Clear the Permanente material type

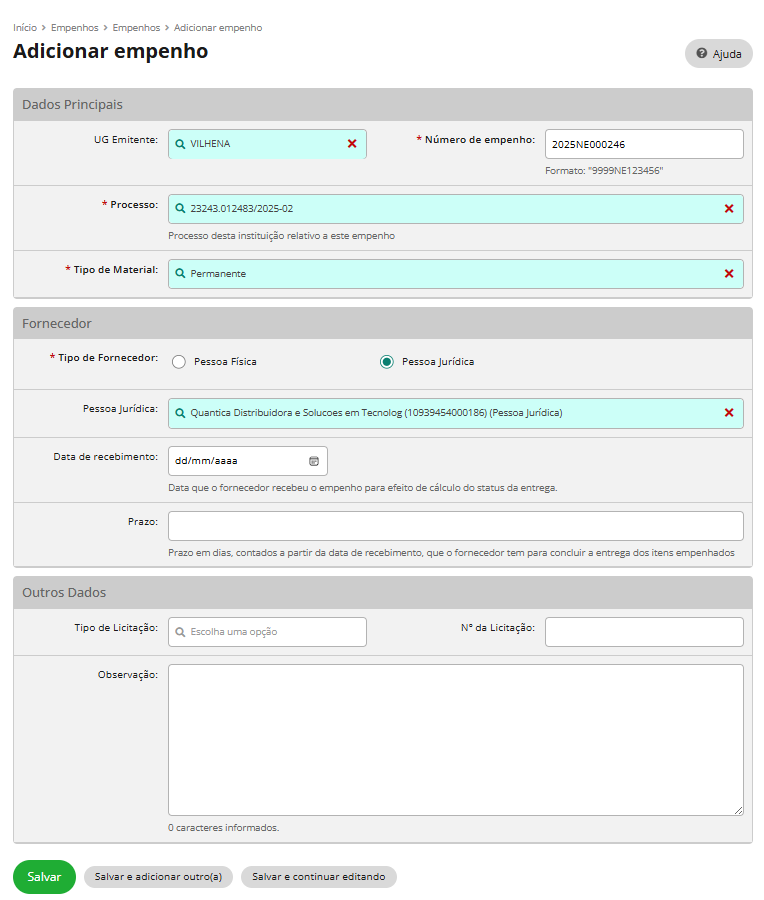728,274
